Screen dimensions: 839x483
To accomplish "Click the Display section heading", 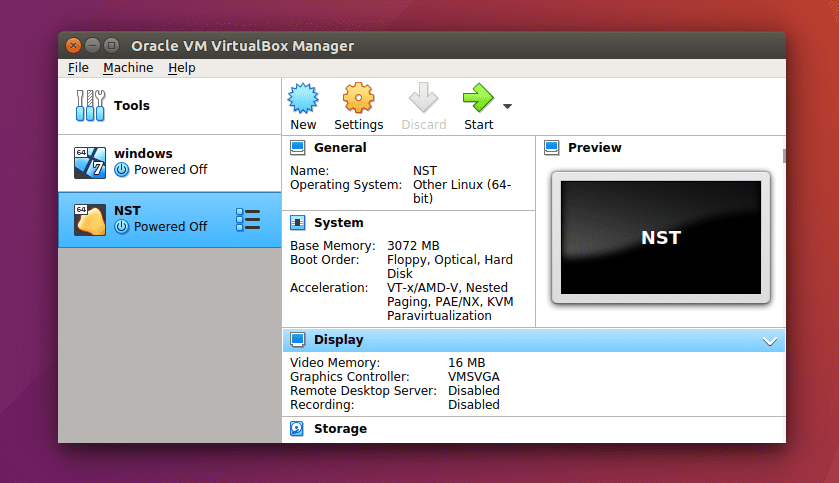I will click(339, 340).
